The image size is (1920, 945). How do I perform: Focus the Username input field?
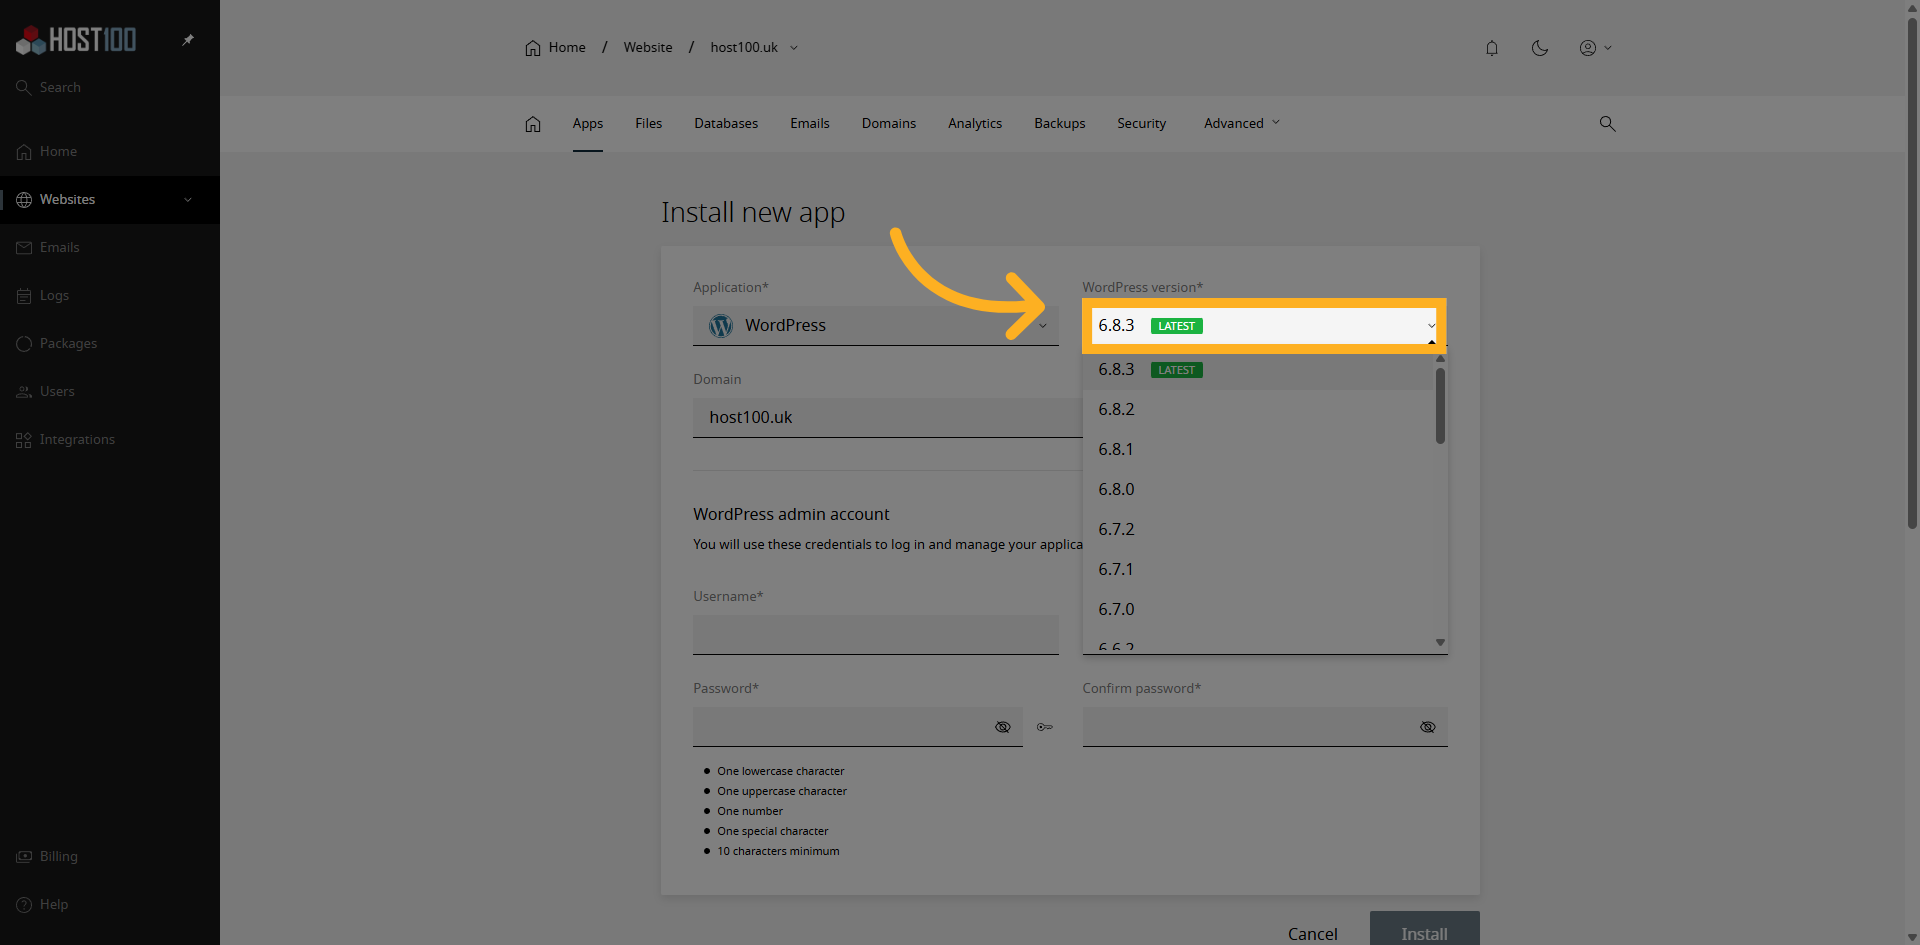click(876, 635)
